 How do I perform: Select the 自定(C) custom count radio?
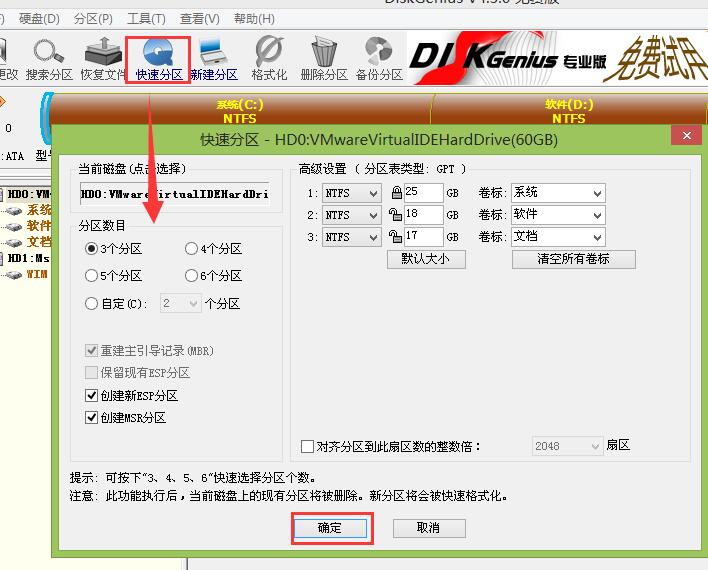[91, 304]
